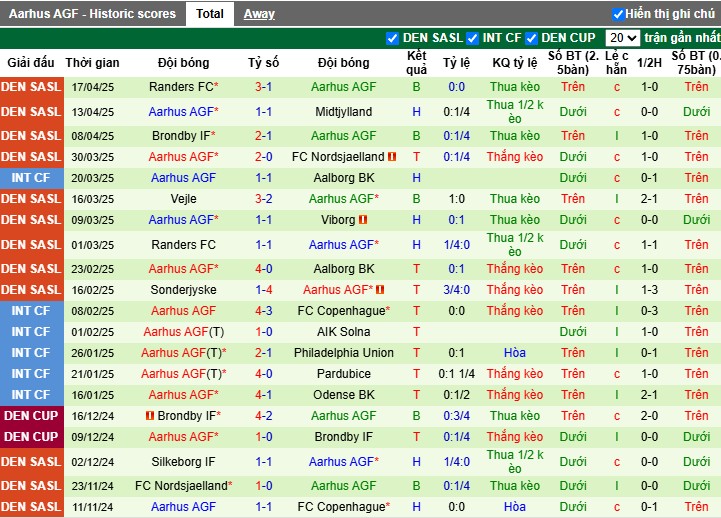Open Philadelphia Union team page
721x518 pixels.
pos(343,353)
